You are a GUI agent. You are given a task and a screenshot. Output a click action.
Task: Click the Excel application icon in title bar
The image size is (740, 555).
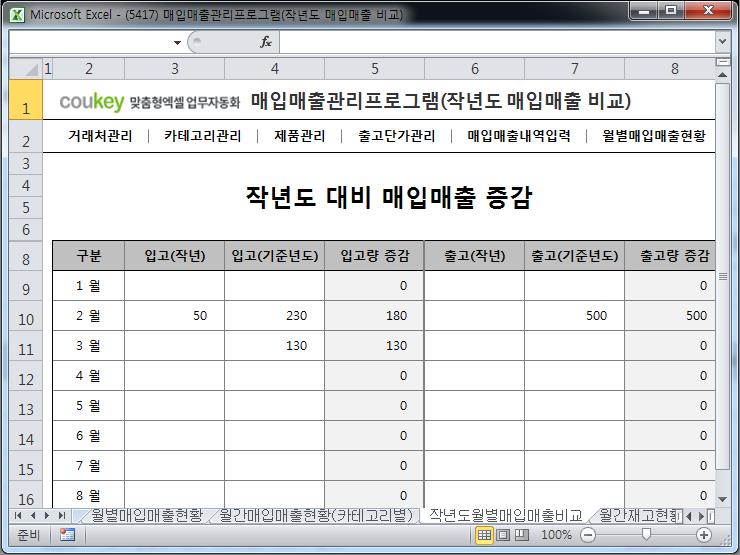[x=17, y=15]
